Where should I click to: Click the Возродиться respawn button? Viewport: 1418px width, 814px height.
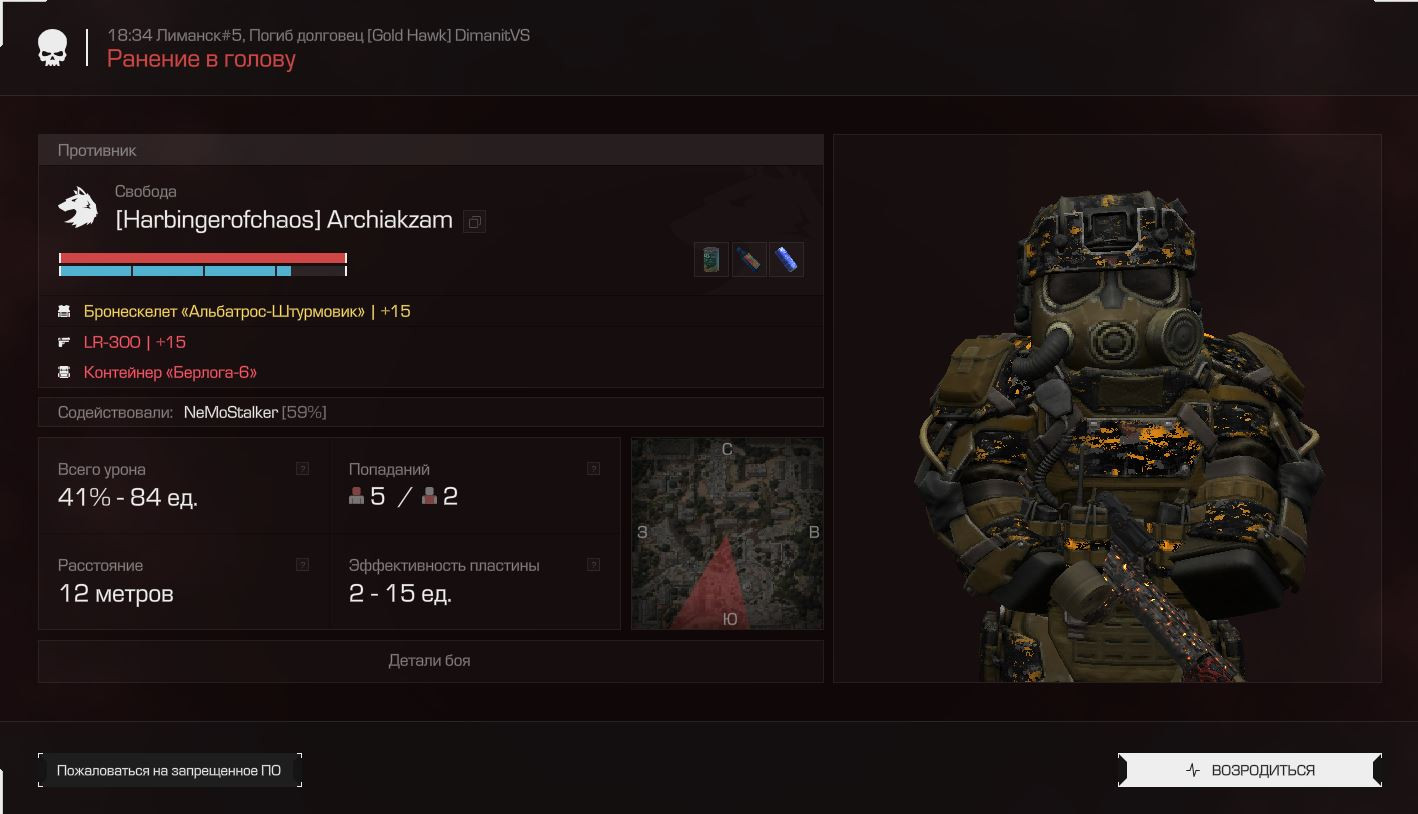click(x=1250, y=770)
